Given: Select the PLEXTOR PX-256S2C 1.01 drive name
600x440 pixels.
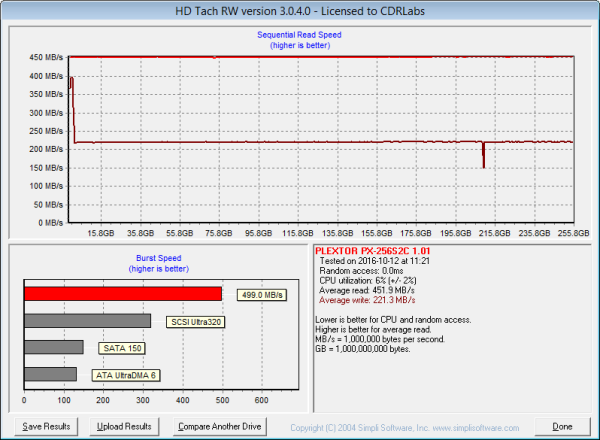Looking at the screenshot, I should click(x=373, y=251).
